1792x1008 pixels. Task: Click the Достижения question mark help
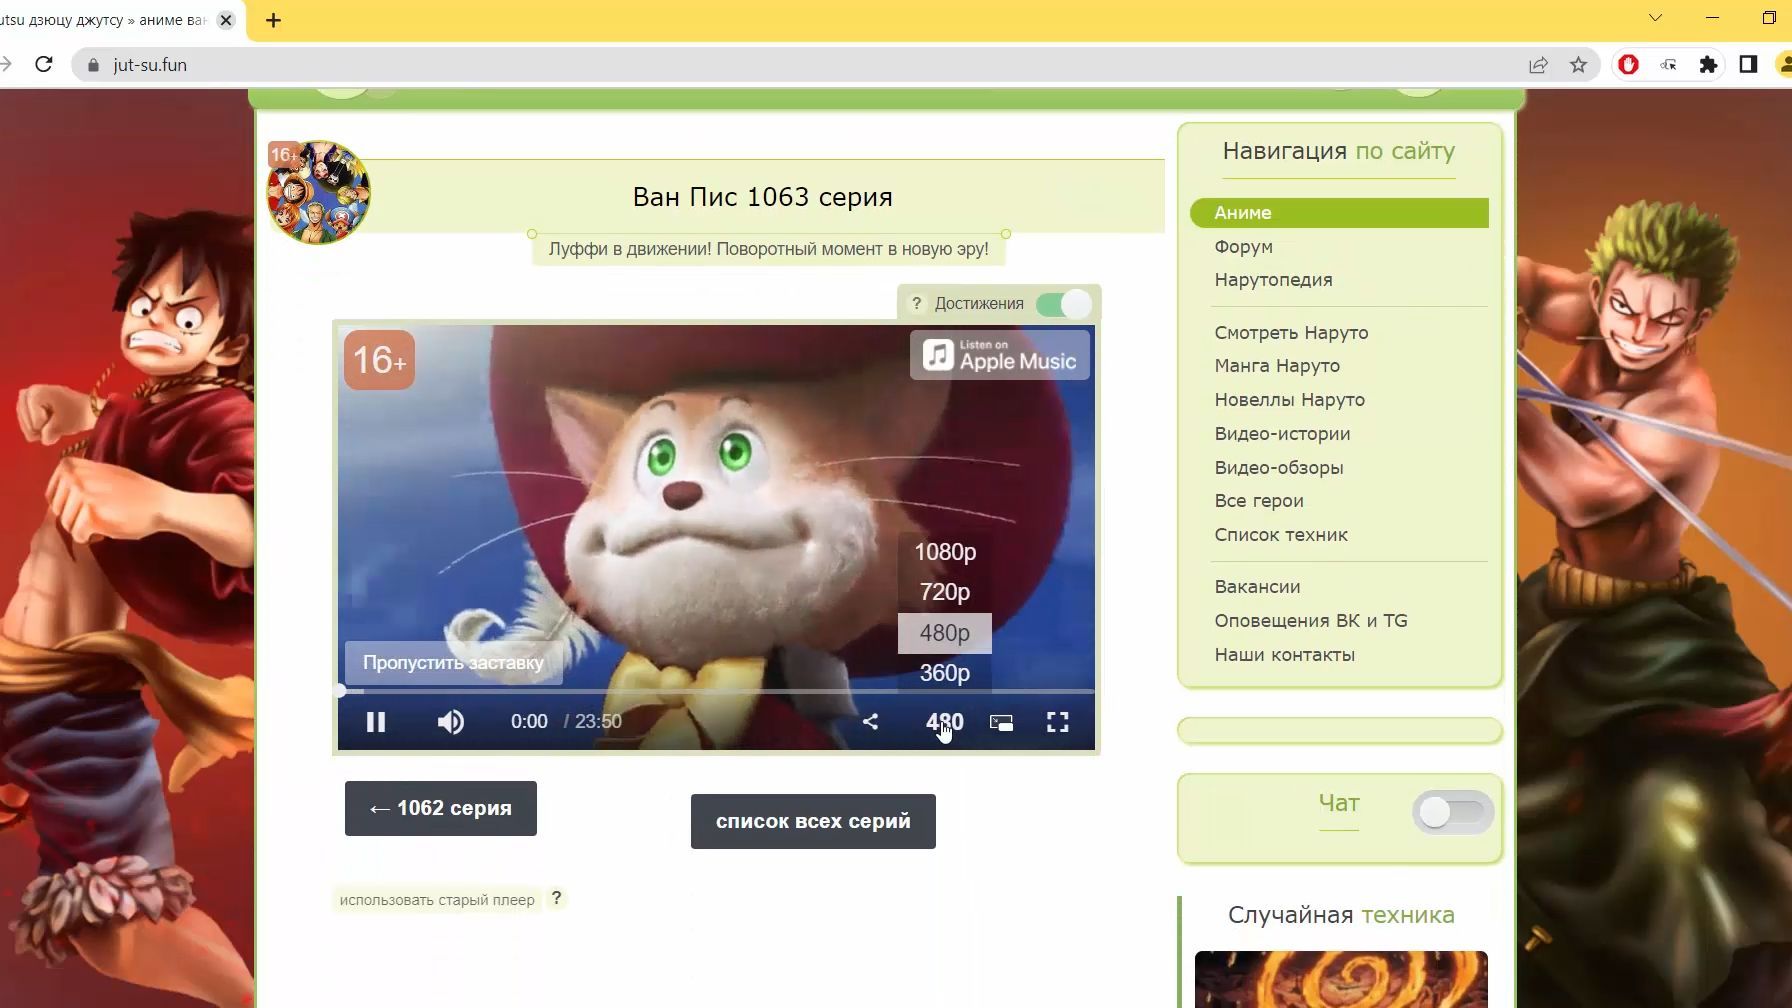[916, 303]
